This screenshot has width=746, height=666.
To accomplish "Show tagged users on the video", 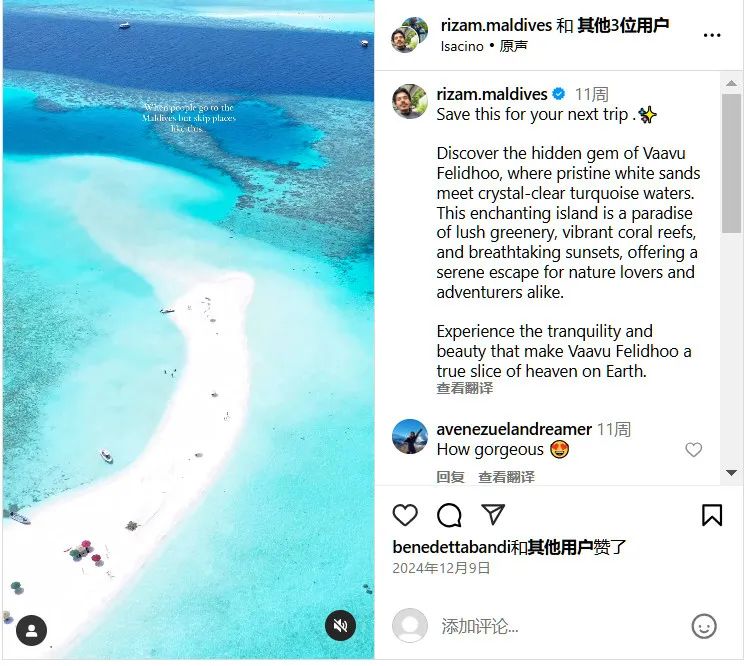I will (31, 631).
